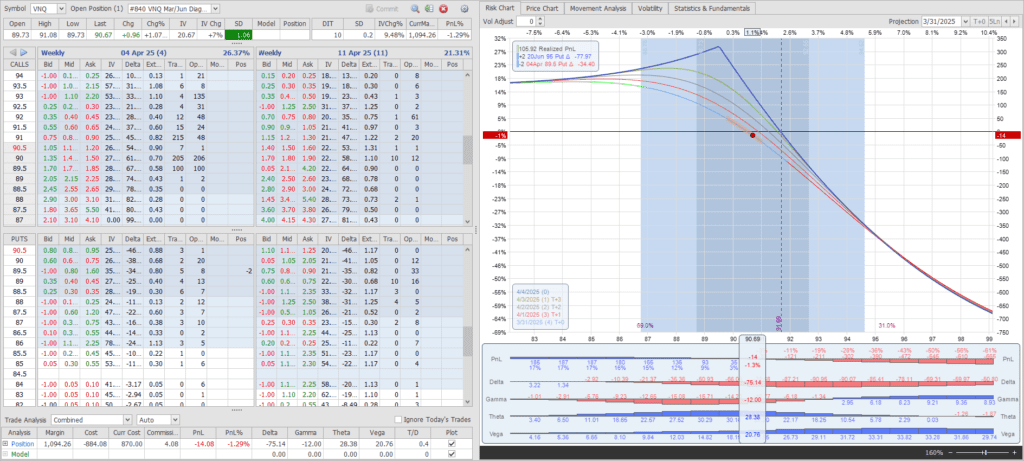Screen dimensions: 1024x461
Task: Expand the Model analysis row
Action: (5, 453)
